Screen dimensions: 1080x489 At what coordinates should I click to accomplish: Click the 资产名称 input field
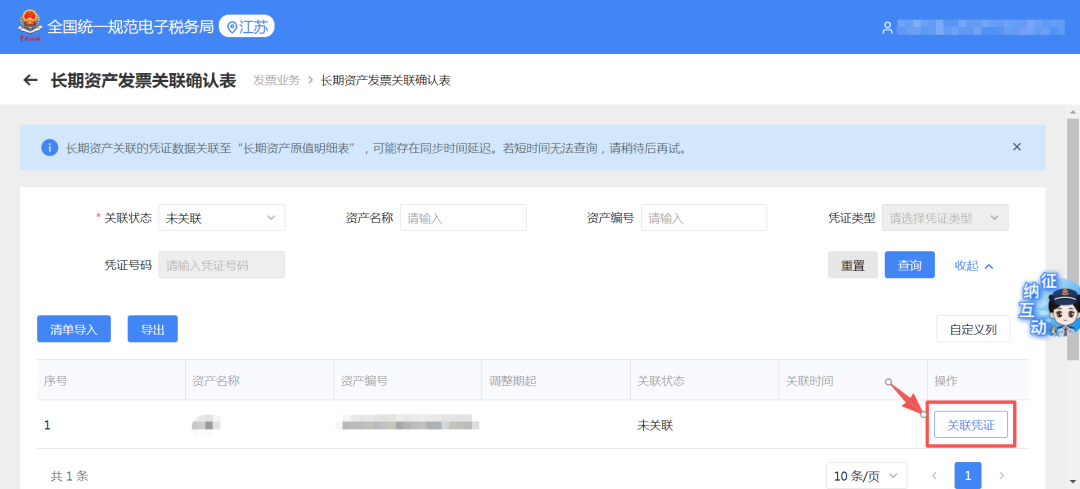pyautogui.click(x=463, y=218)
